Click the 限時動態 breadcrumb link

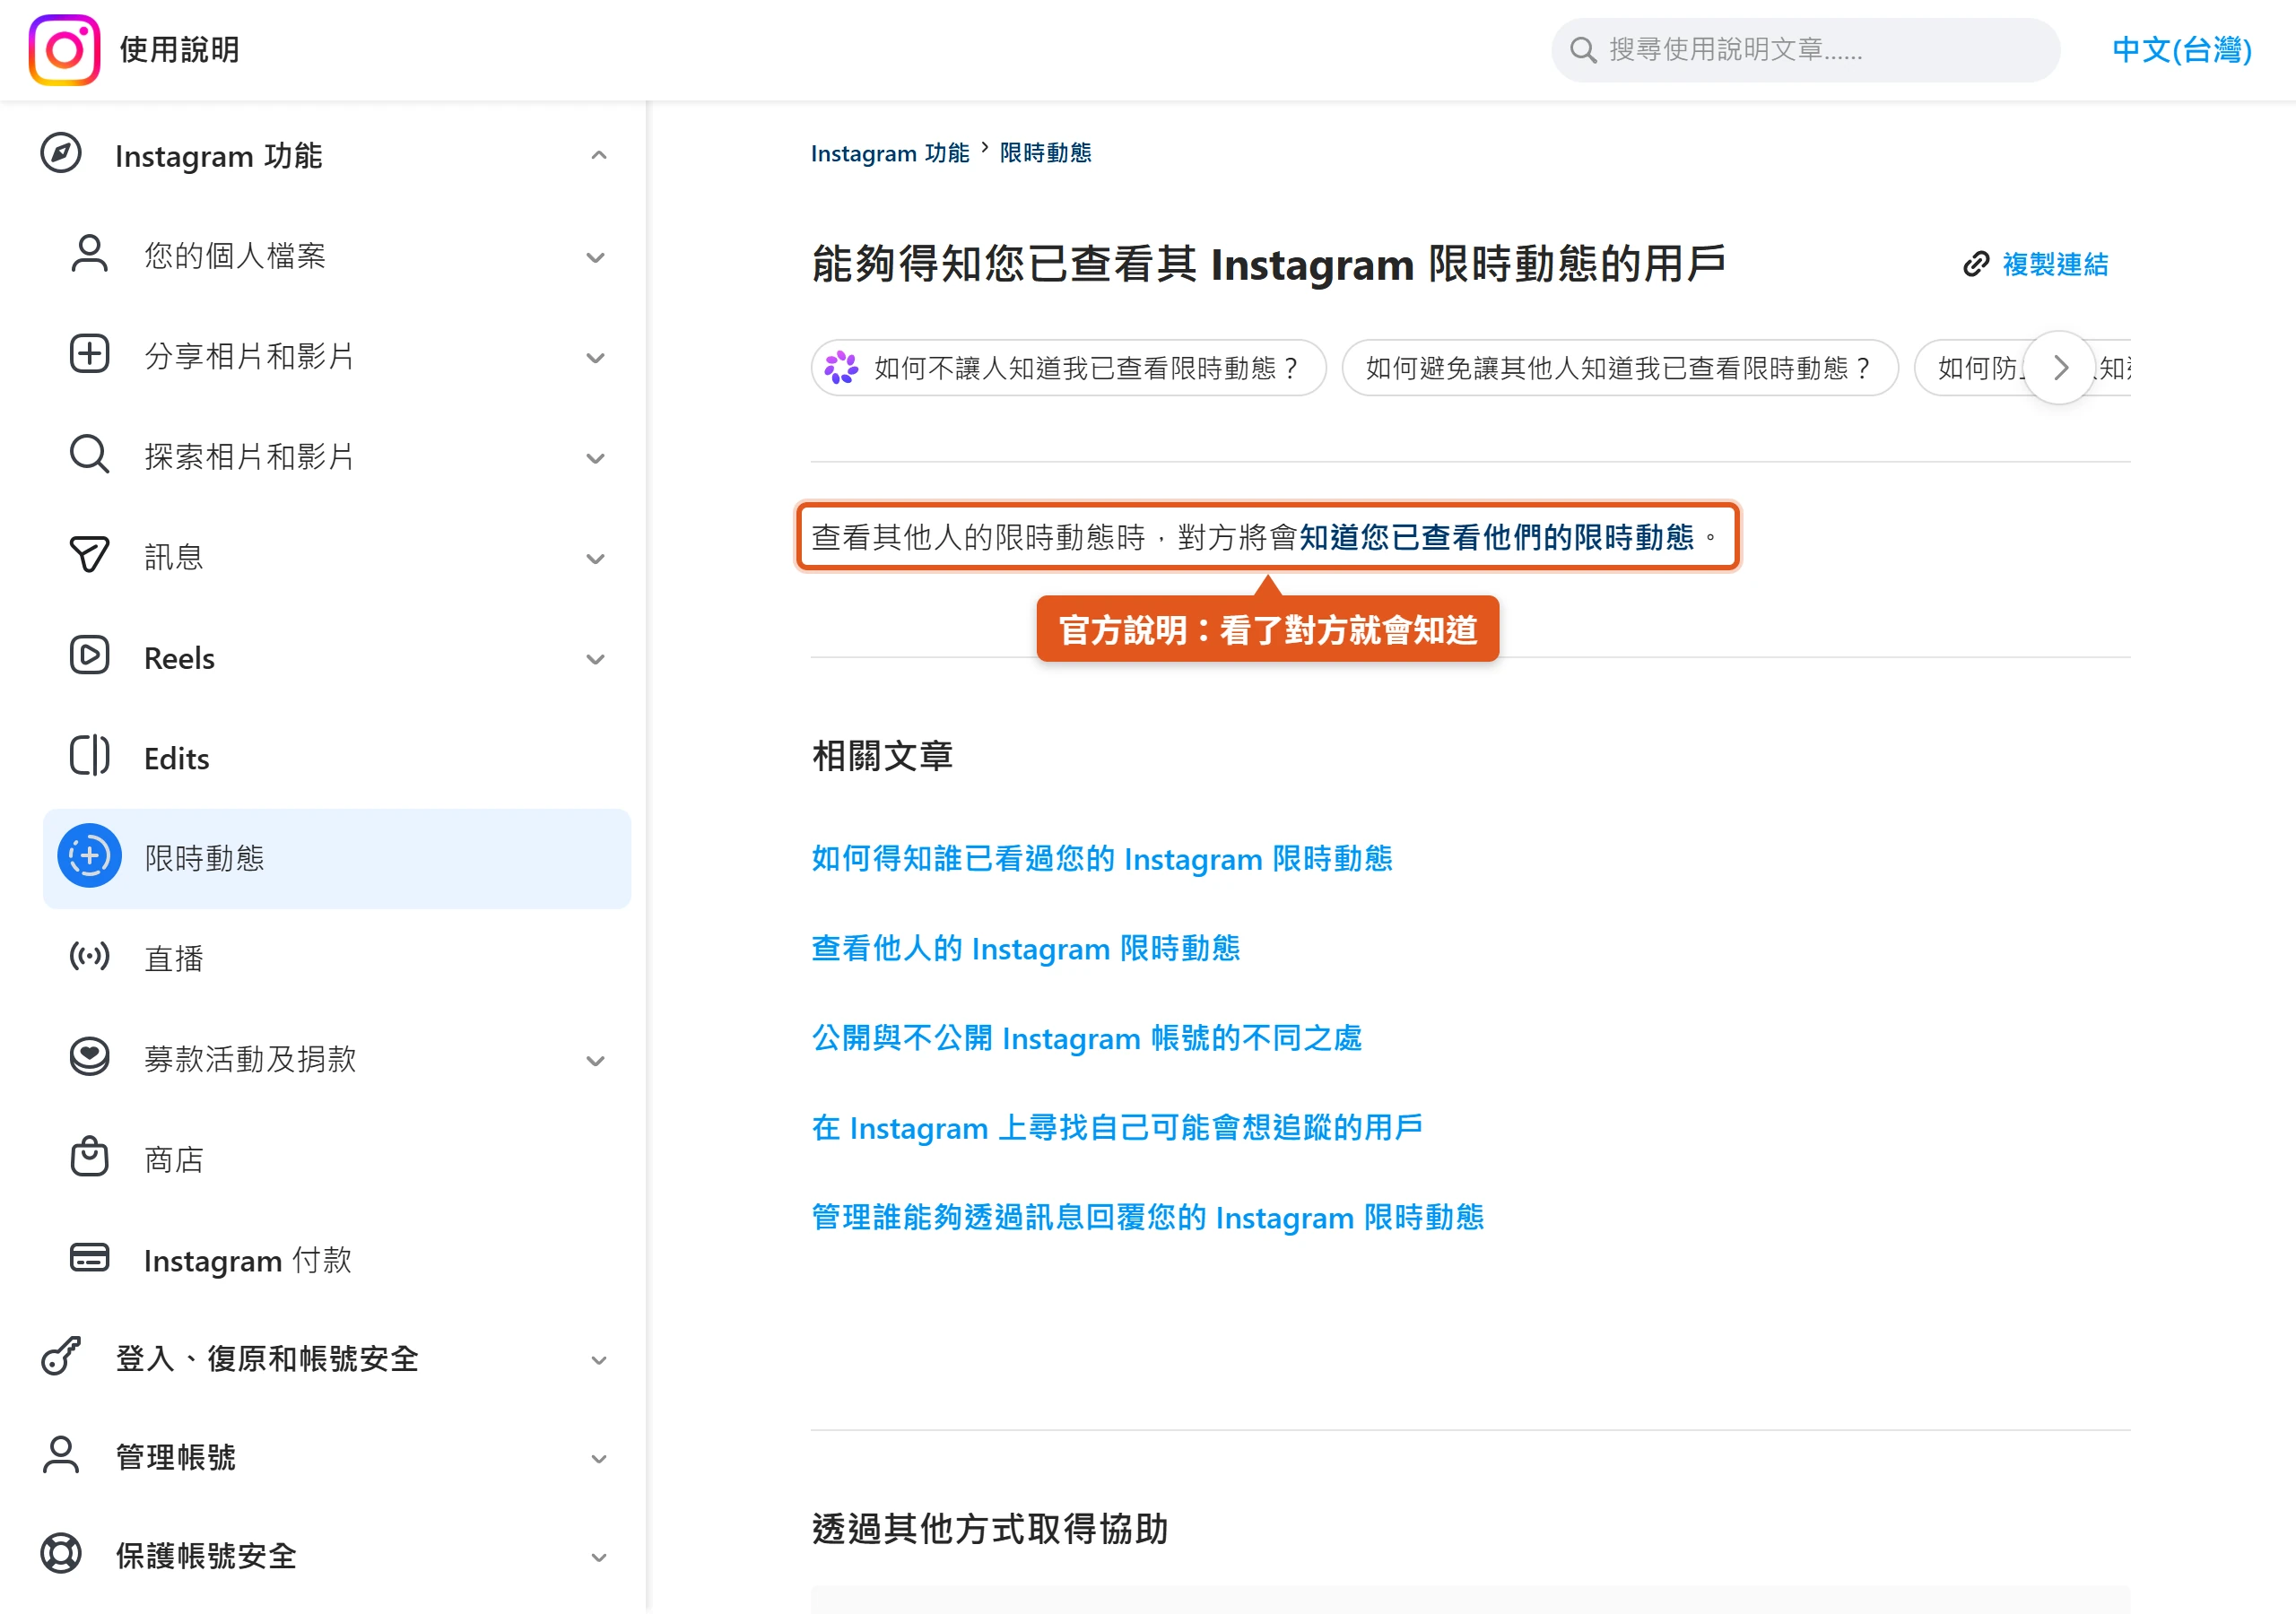(1046, 153)
